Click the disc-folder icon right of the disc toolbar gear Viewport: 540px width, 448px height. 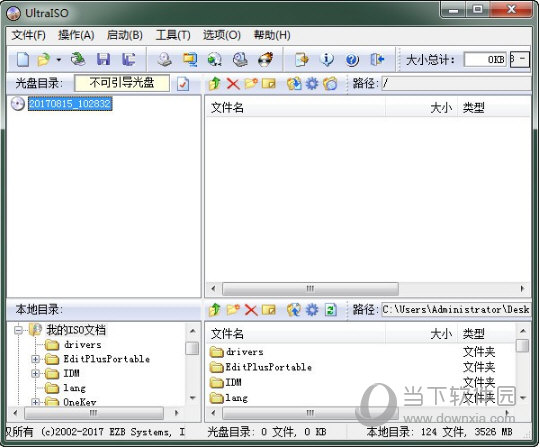click(x=330, y=84)
